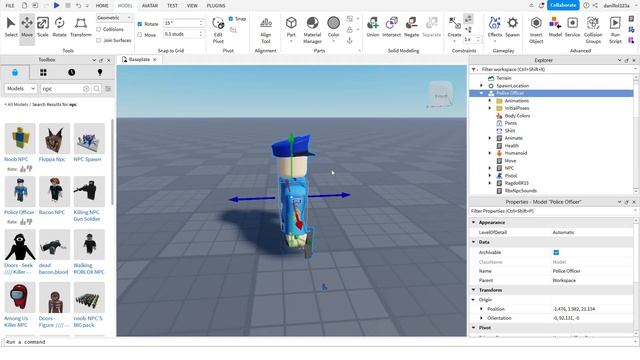Image resolution: width=640 pixels, height=360 pixels.
Task: Open the Edit Pivot tool
Action: click(x=218, y=29)
